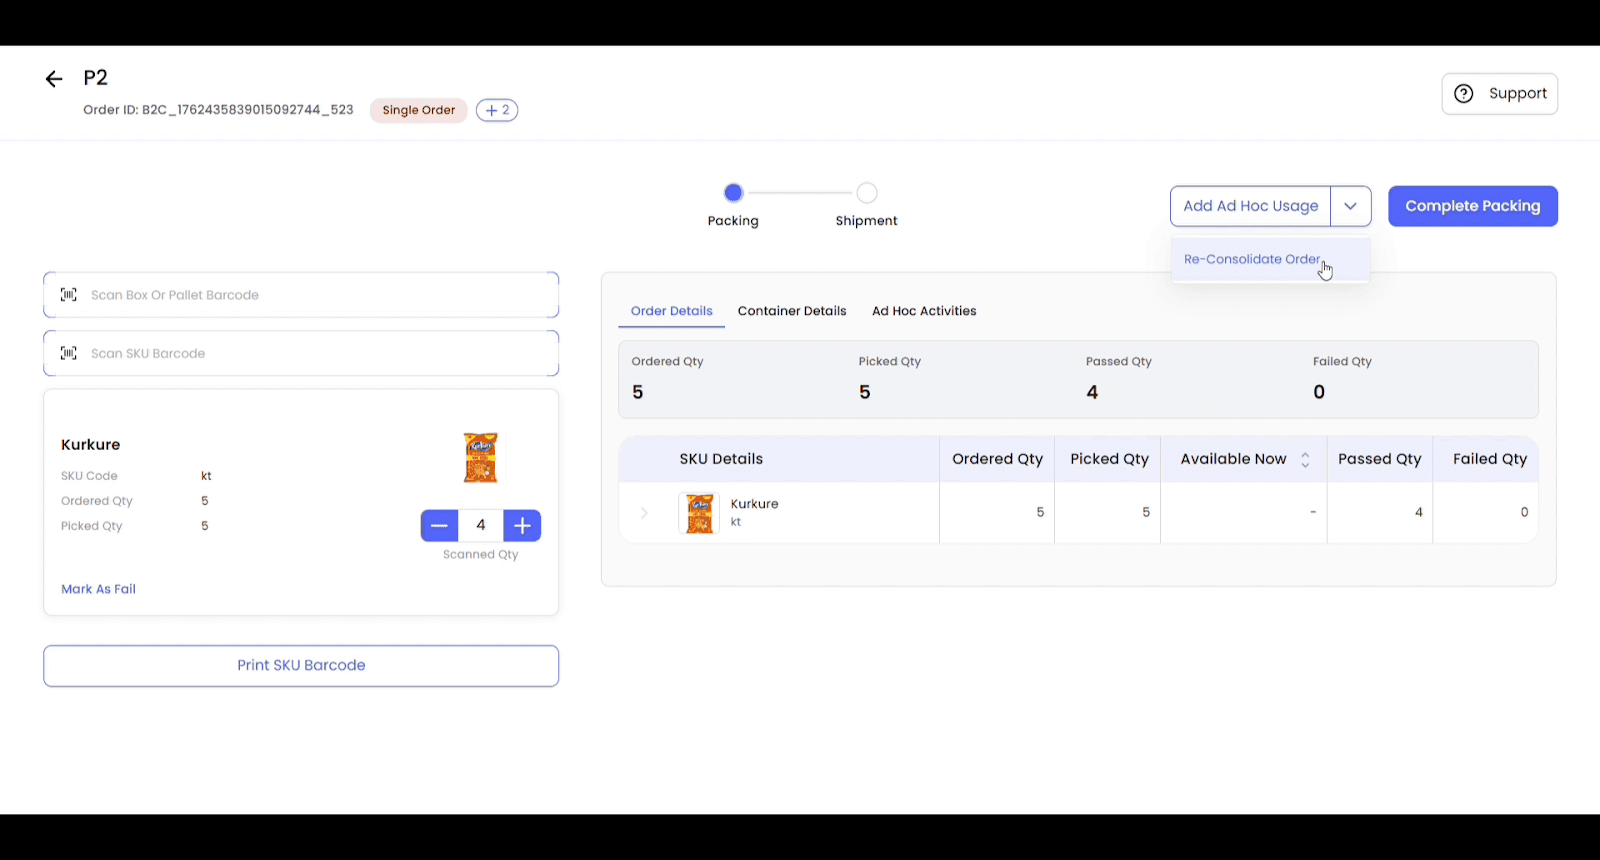Click the Kurkure product image in SKU card
1600x860 pixels.
coord(481,458)
